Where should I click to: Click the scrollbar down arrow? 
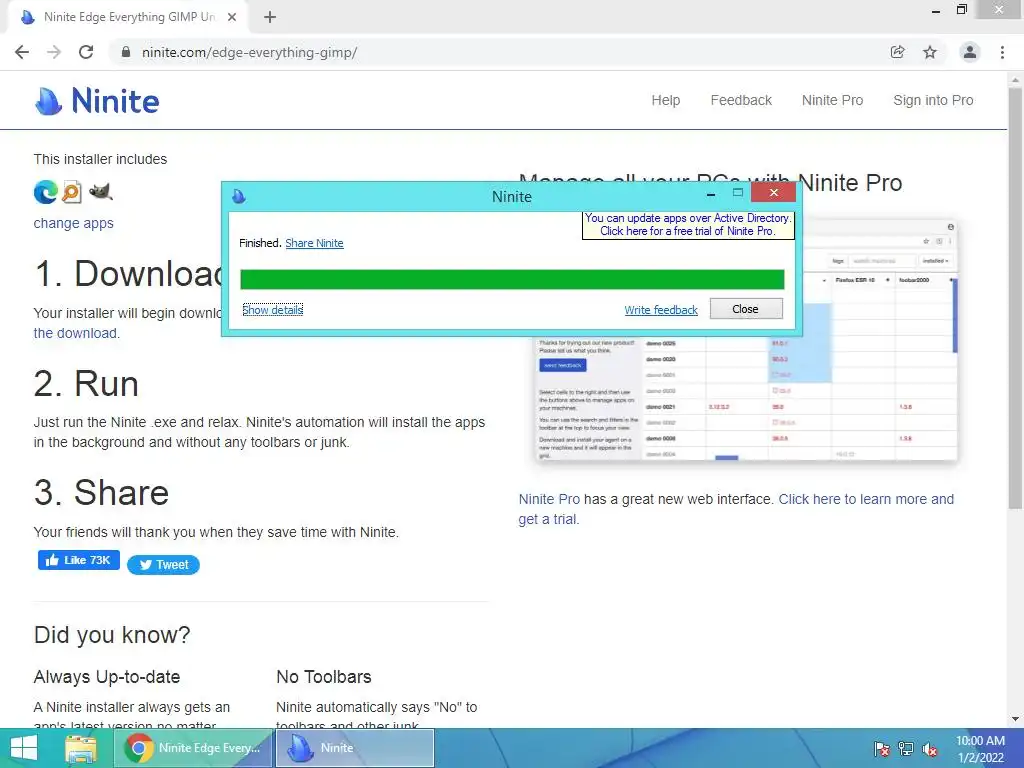1015,720
